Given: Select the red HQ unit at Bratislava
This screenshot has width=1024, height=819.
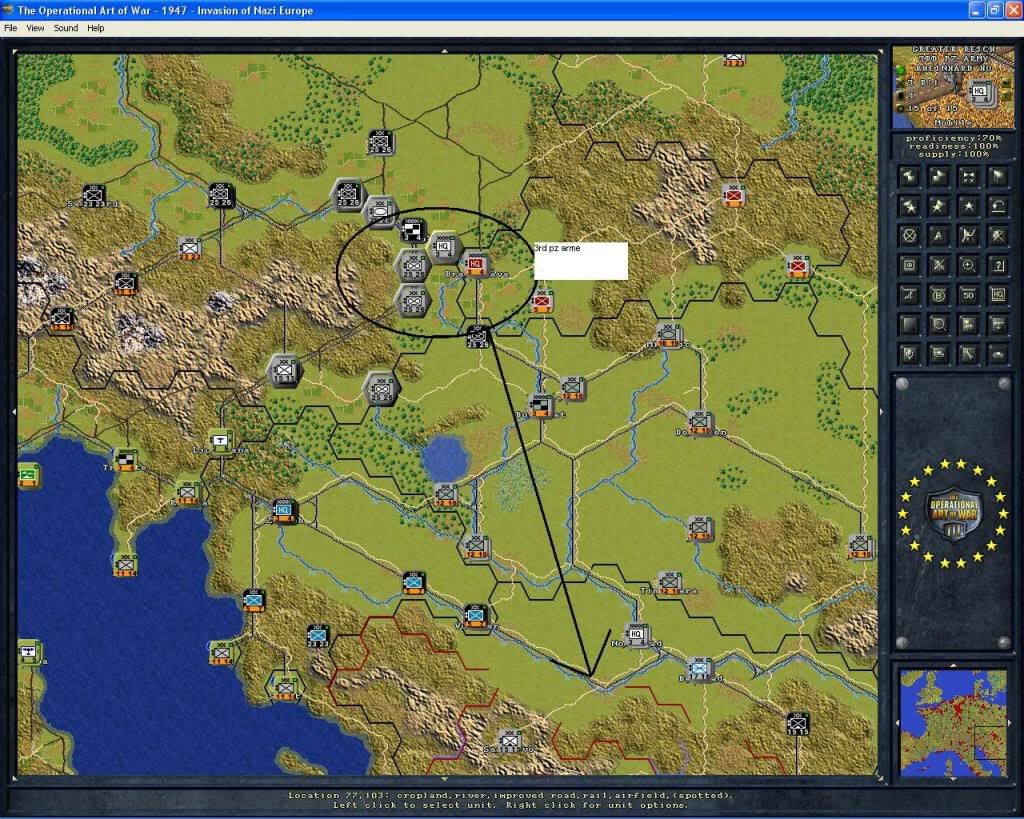Looking at the screenshot, I should tap(475, 265).
